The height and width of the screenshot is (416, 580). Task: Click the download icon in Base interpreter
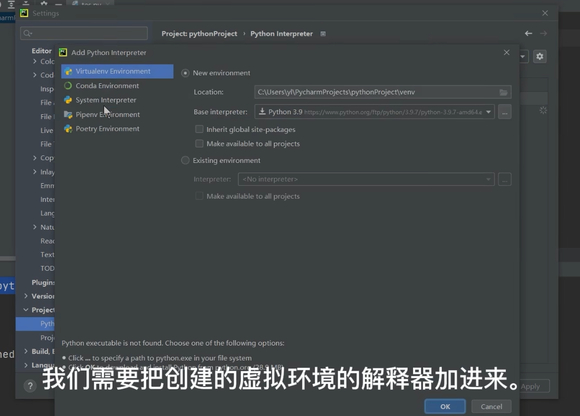pyautogui.click(x=262, y=111)
